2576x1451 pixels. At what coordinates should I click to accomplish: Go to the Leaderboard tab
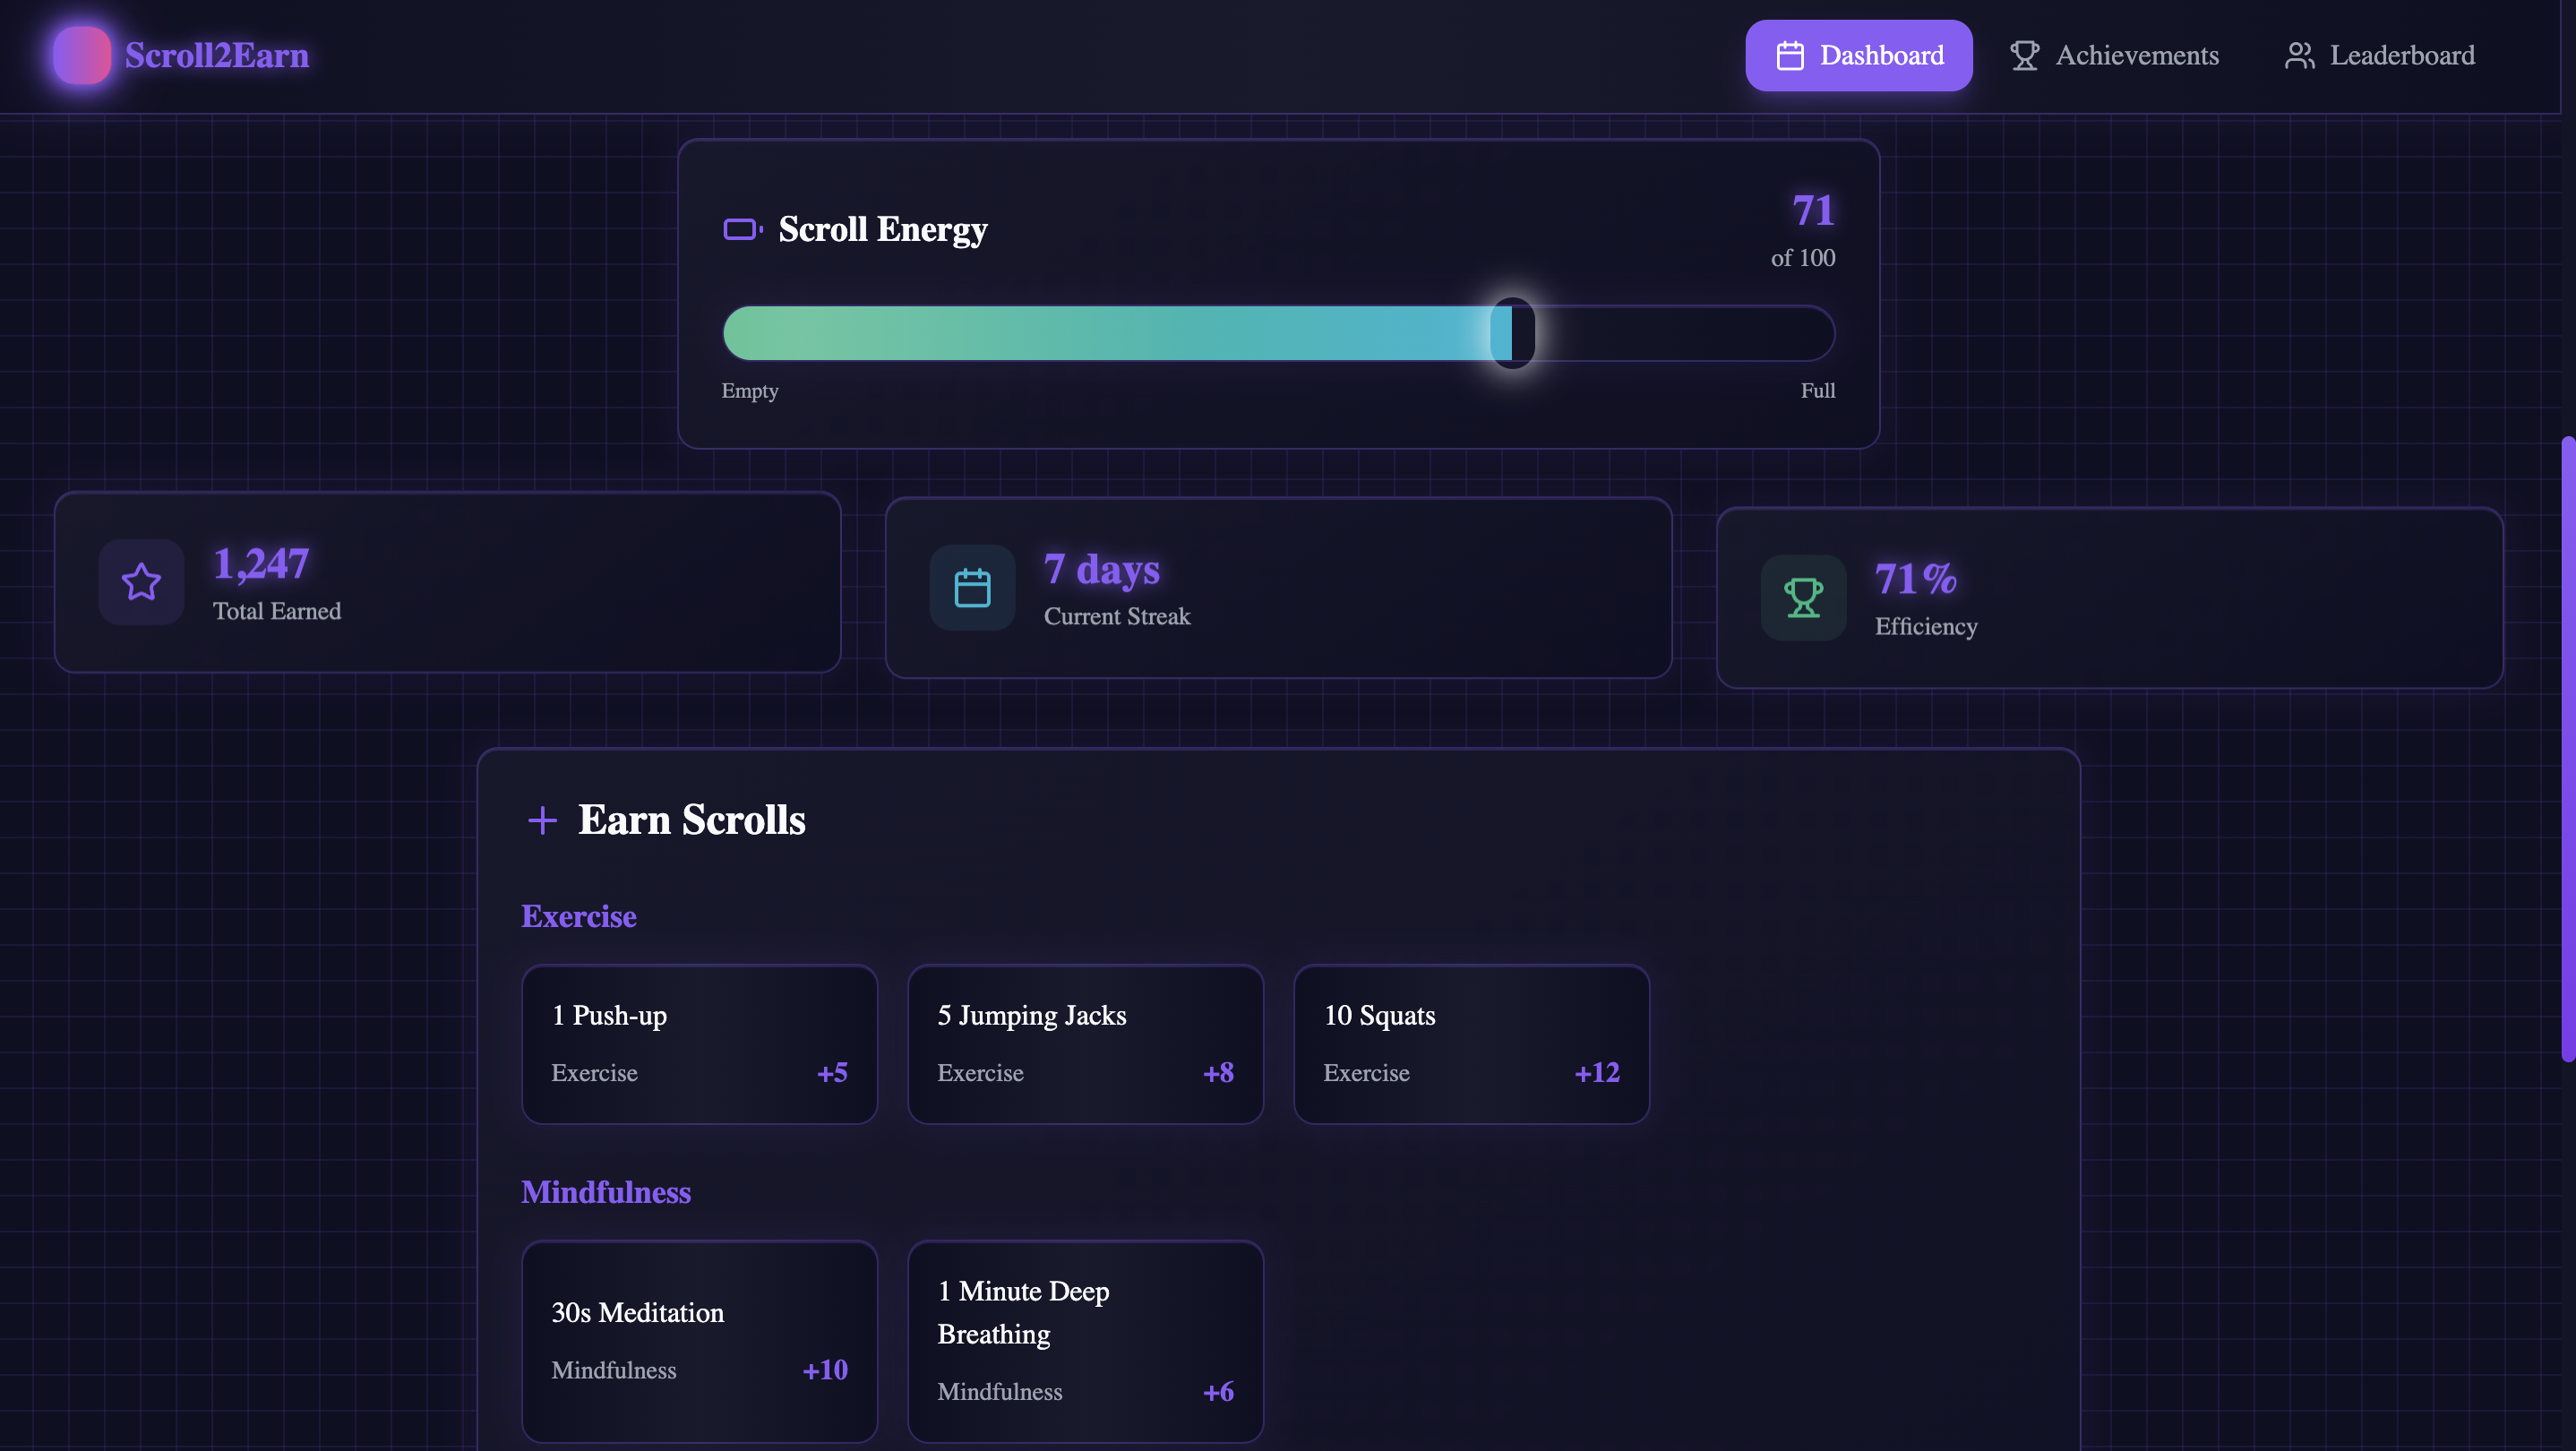[x=2401, y=55]
